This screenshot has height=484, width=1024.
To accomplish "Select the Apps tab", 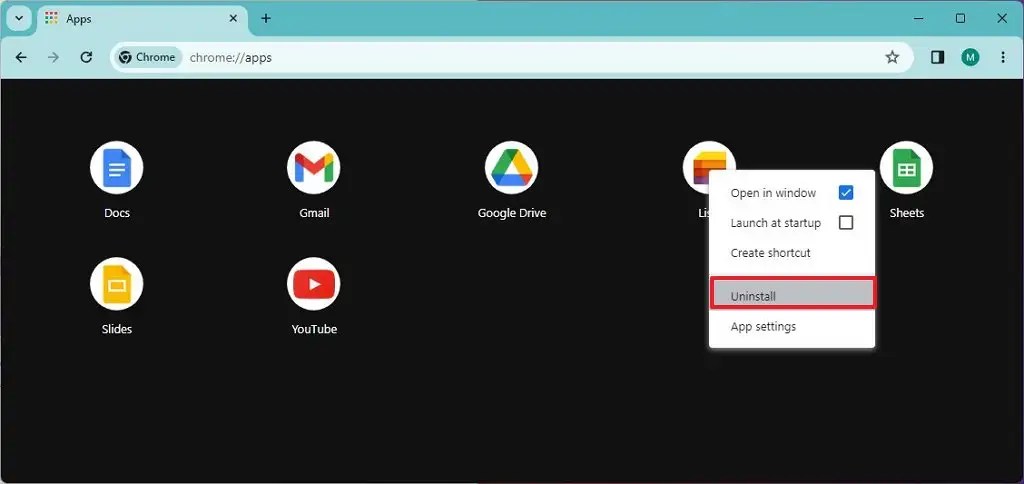I will pos(143,19).
